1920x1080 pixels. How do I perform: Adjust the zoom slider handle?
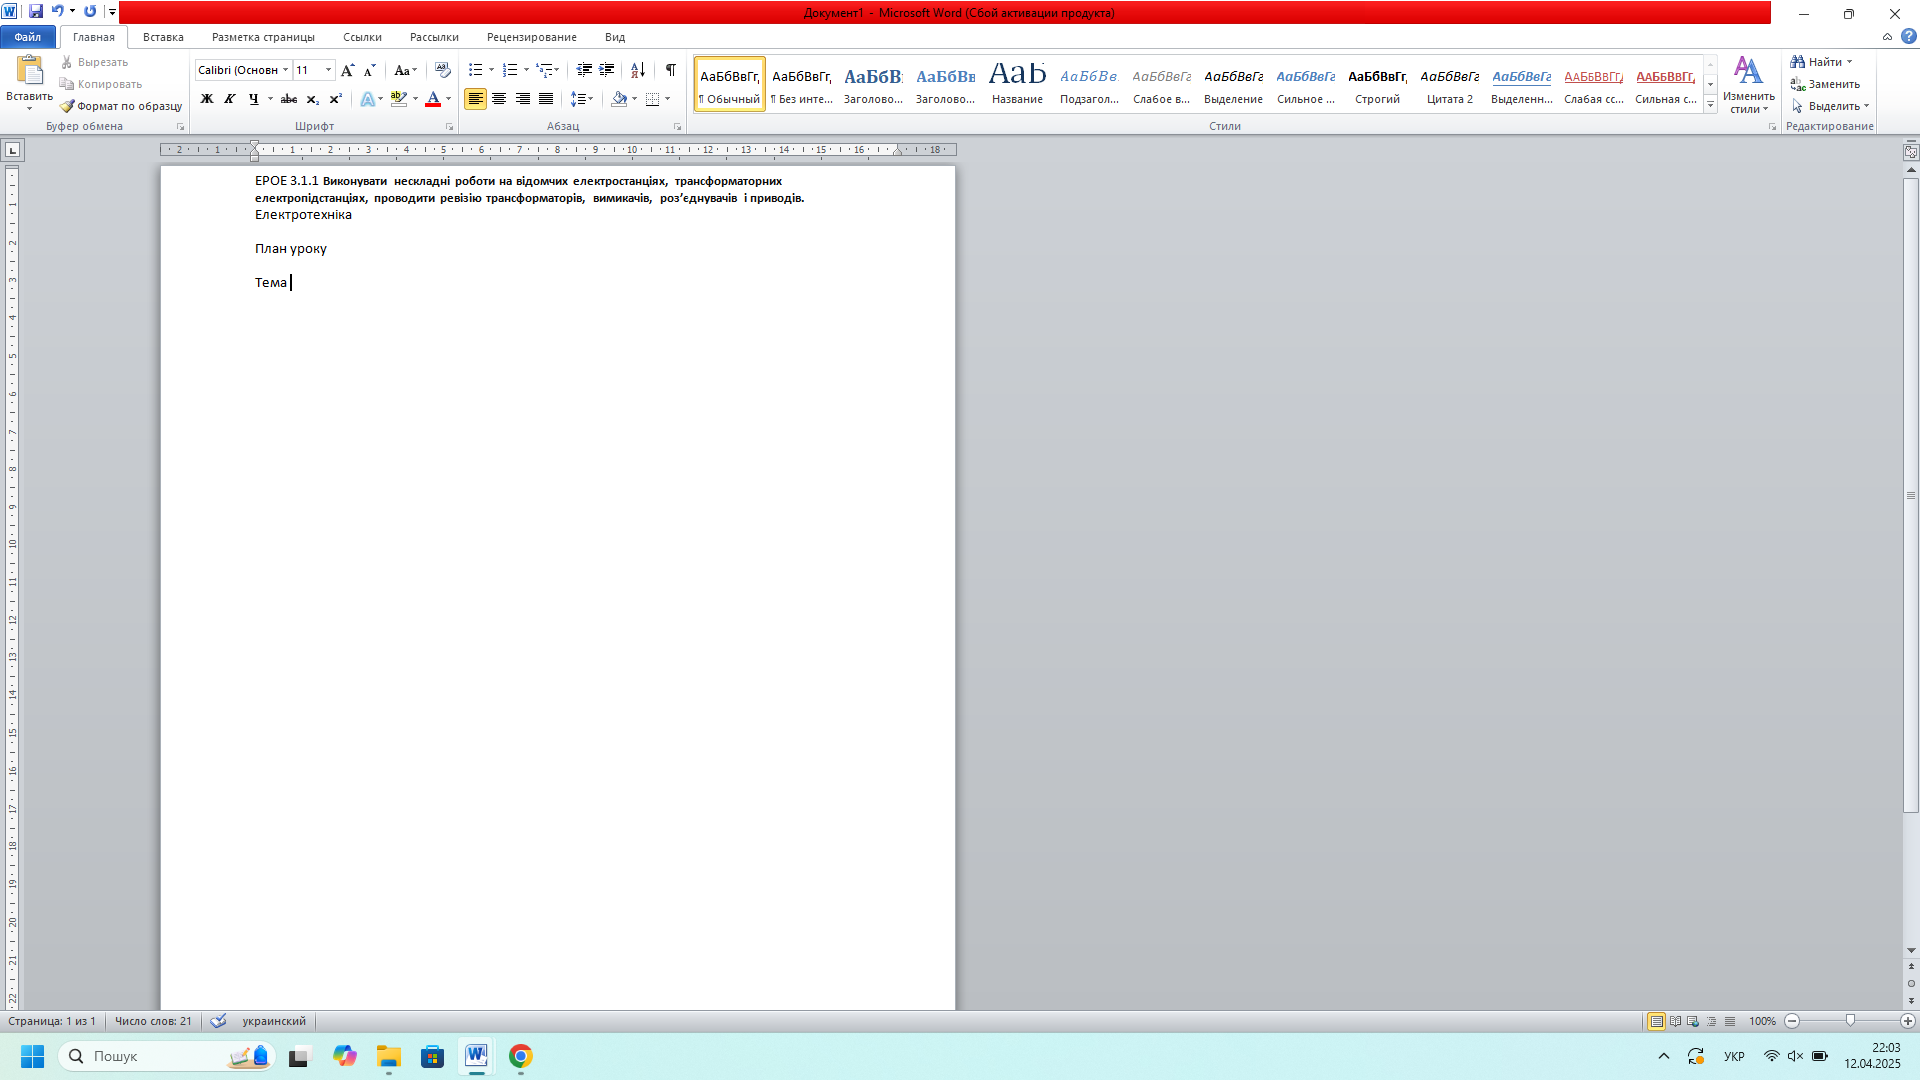pos(1850,1021)
